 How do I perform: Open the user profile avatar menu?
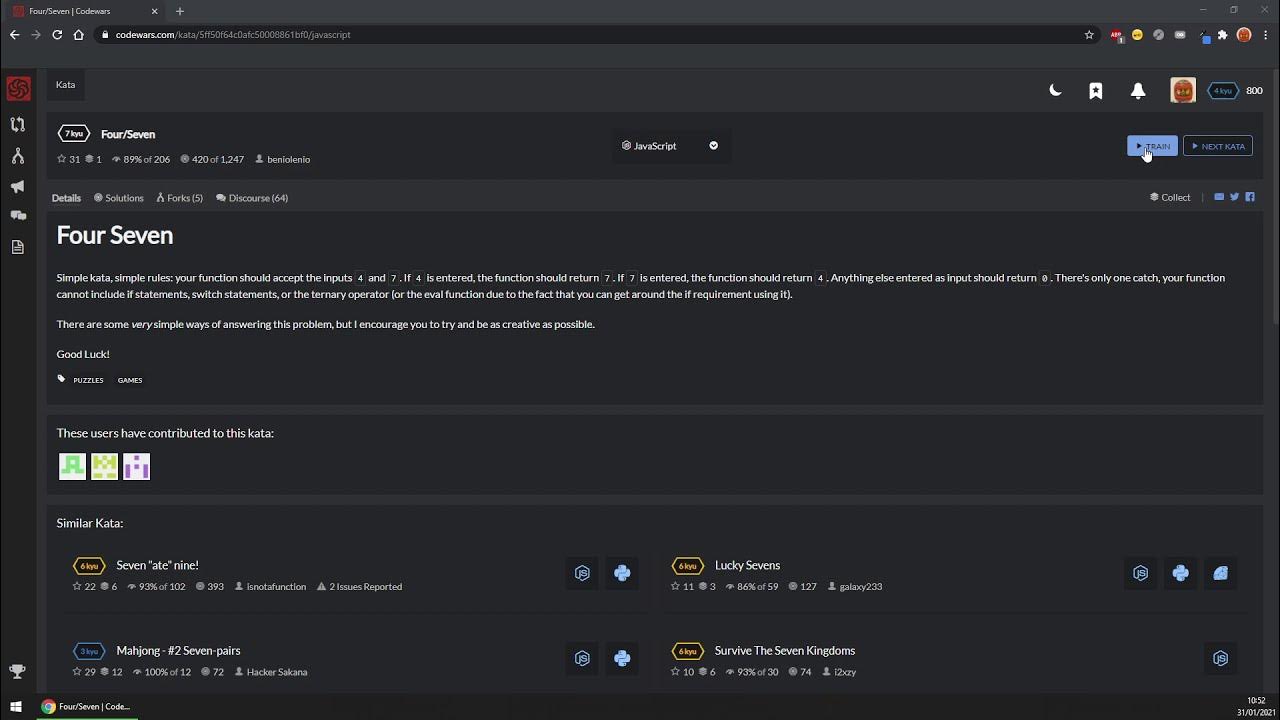(x=1183, y=91)
